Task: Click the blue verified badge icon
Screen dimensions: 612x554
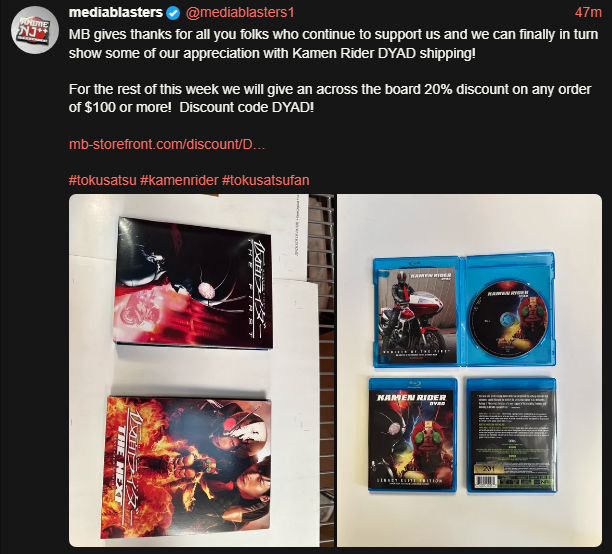Action: 173,13
